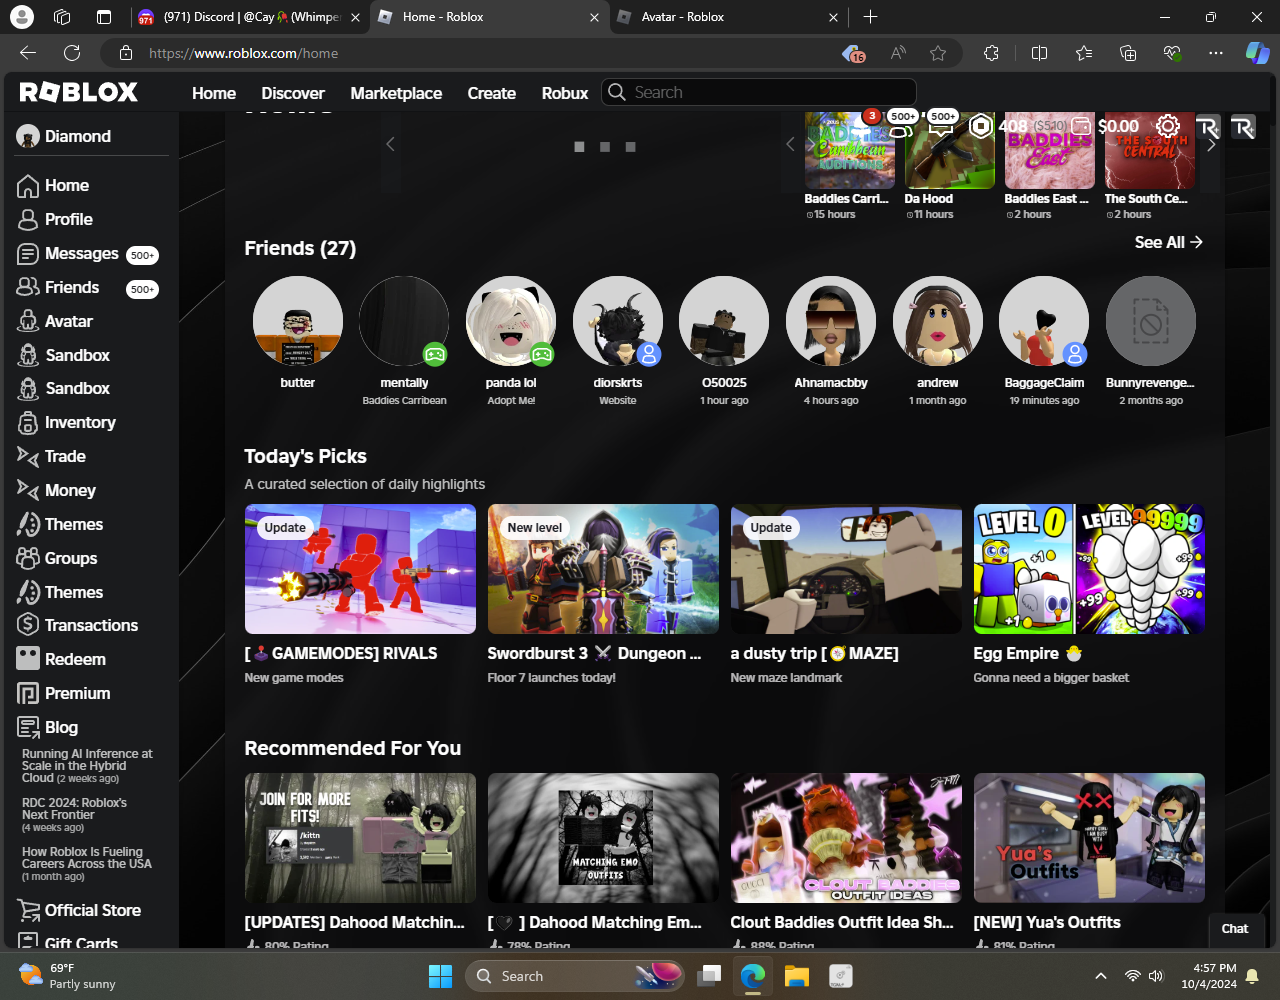Open the Avatar editor from sidebar
The width and height of the screenshot is (1280, 1000).
pos(55,321)
